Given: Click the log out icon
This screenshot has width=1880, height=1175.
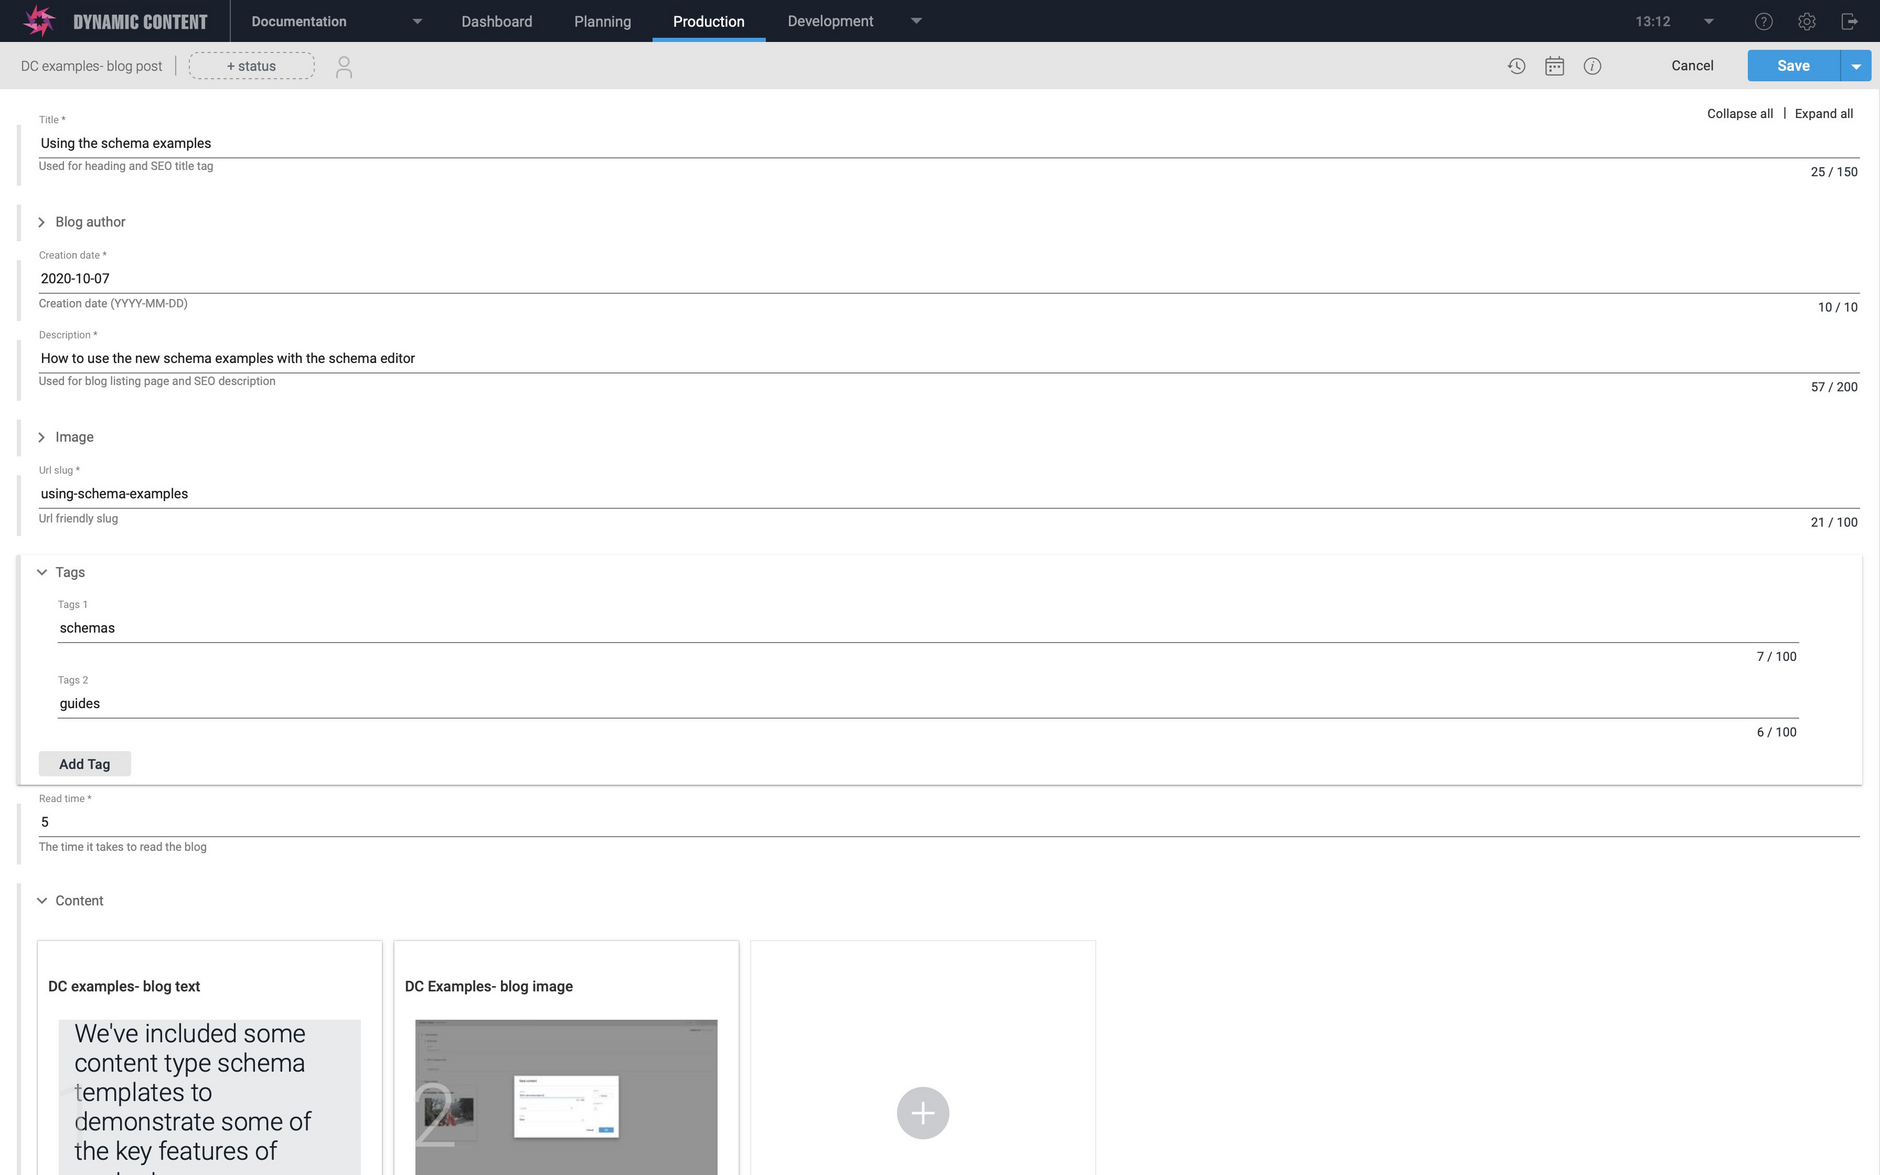Looking at the screenshot, I should 1849,21.
